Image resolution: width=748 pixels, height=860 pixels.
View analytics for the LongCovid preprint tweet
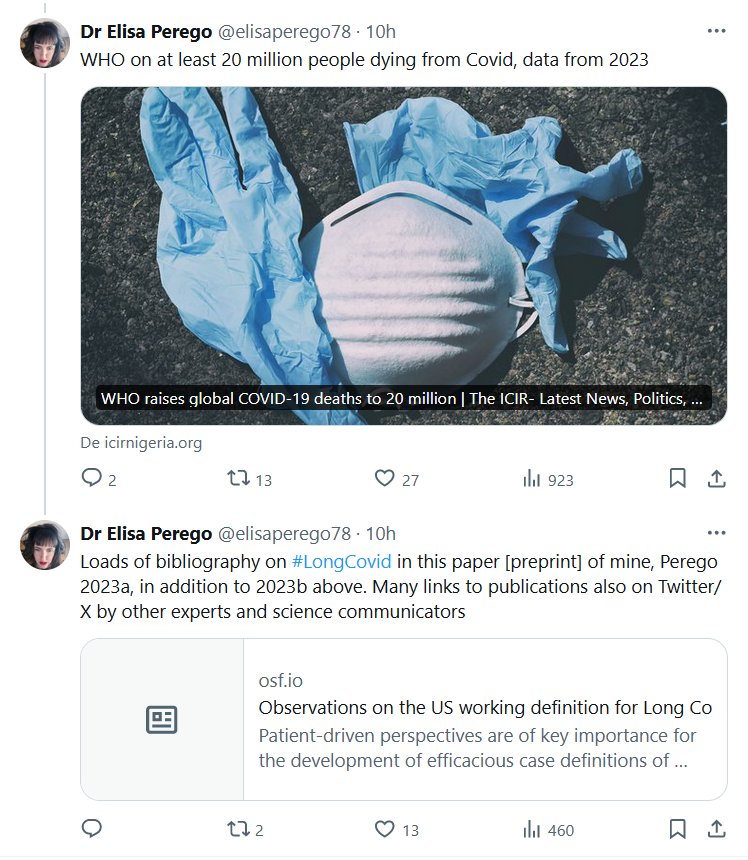click(532, 829)
